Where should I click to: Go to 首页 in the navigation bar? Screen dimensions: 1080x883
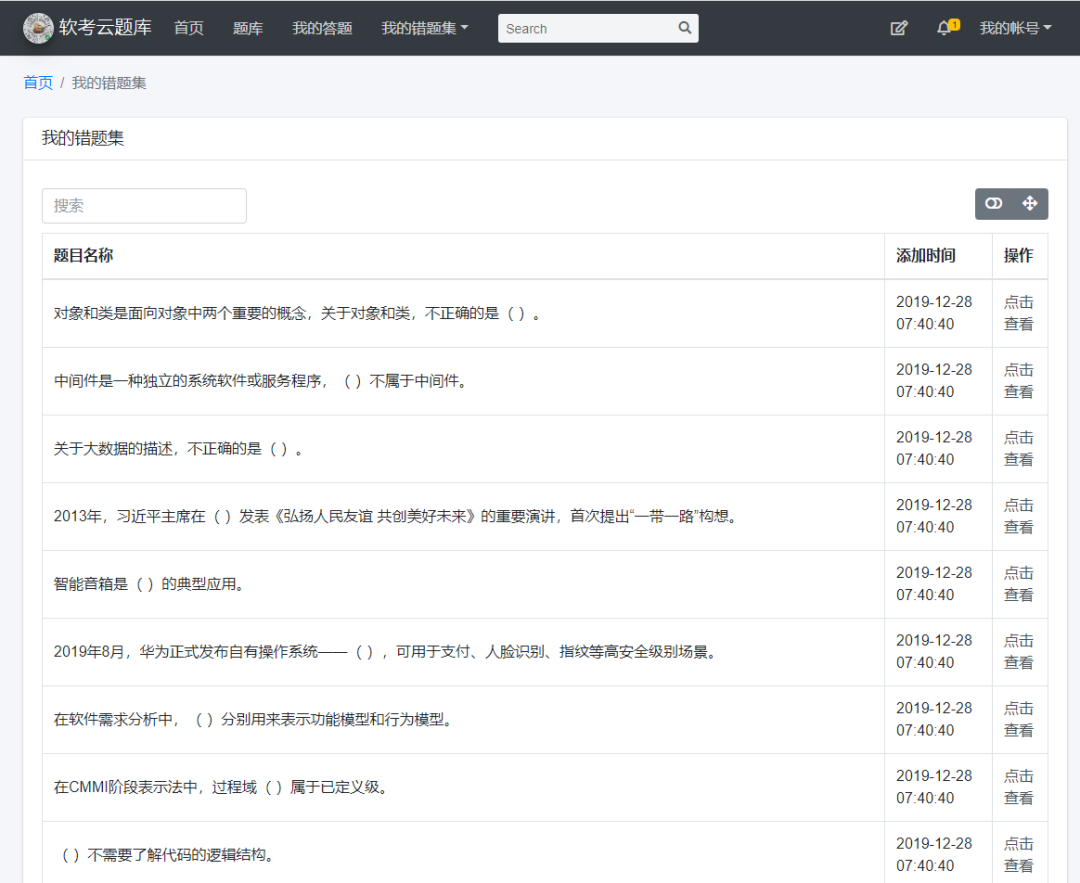click(x=189, y=28)
